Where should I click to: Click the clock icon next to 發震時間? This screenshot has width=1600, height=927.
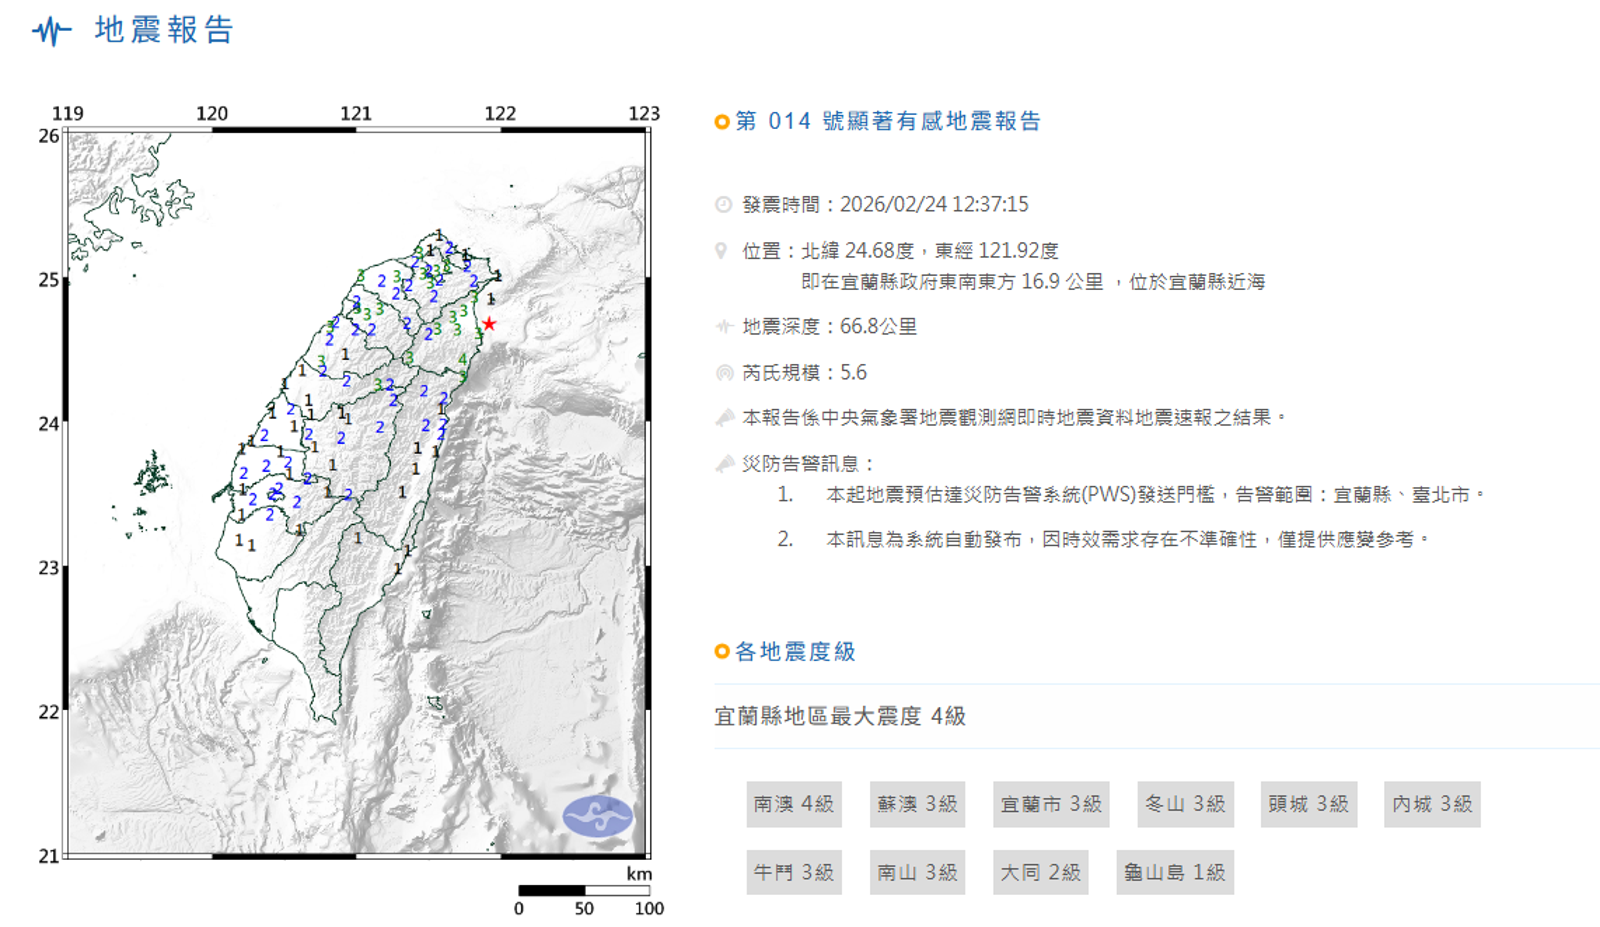tap(723, 205)
